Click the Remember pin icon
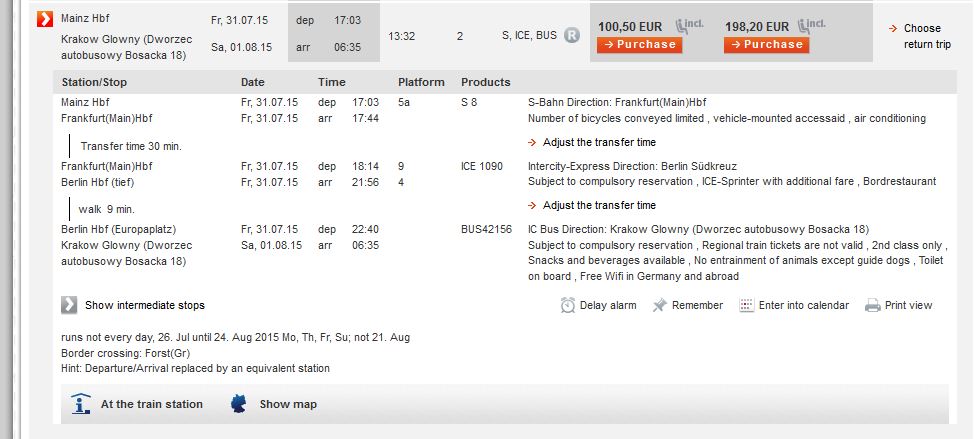 tap(659, 305)
